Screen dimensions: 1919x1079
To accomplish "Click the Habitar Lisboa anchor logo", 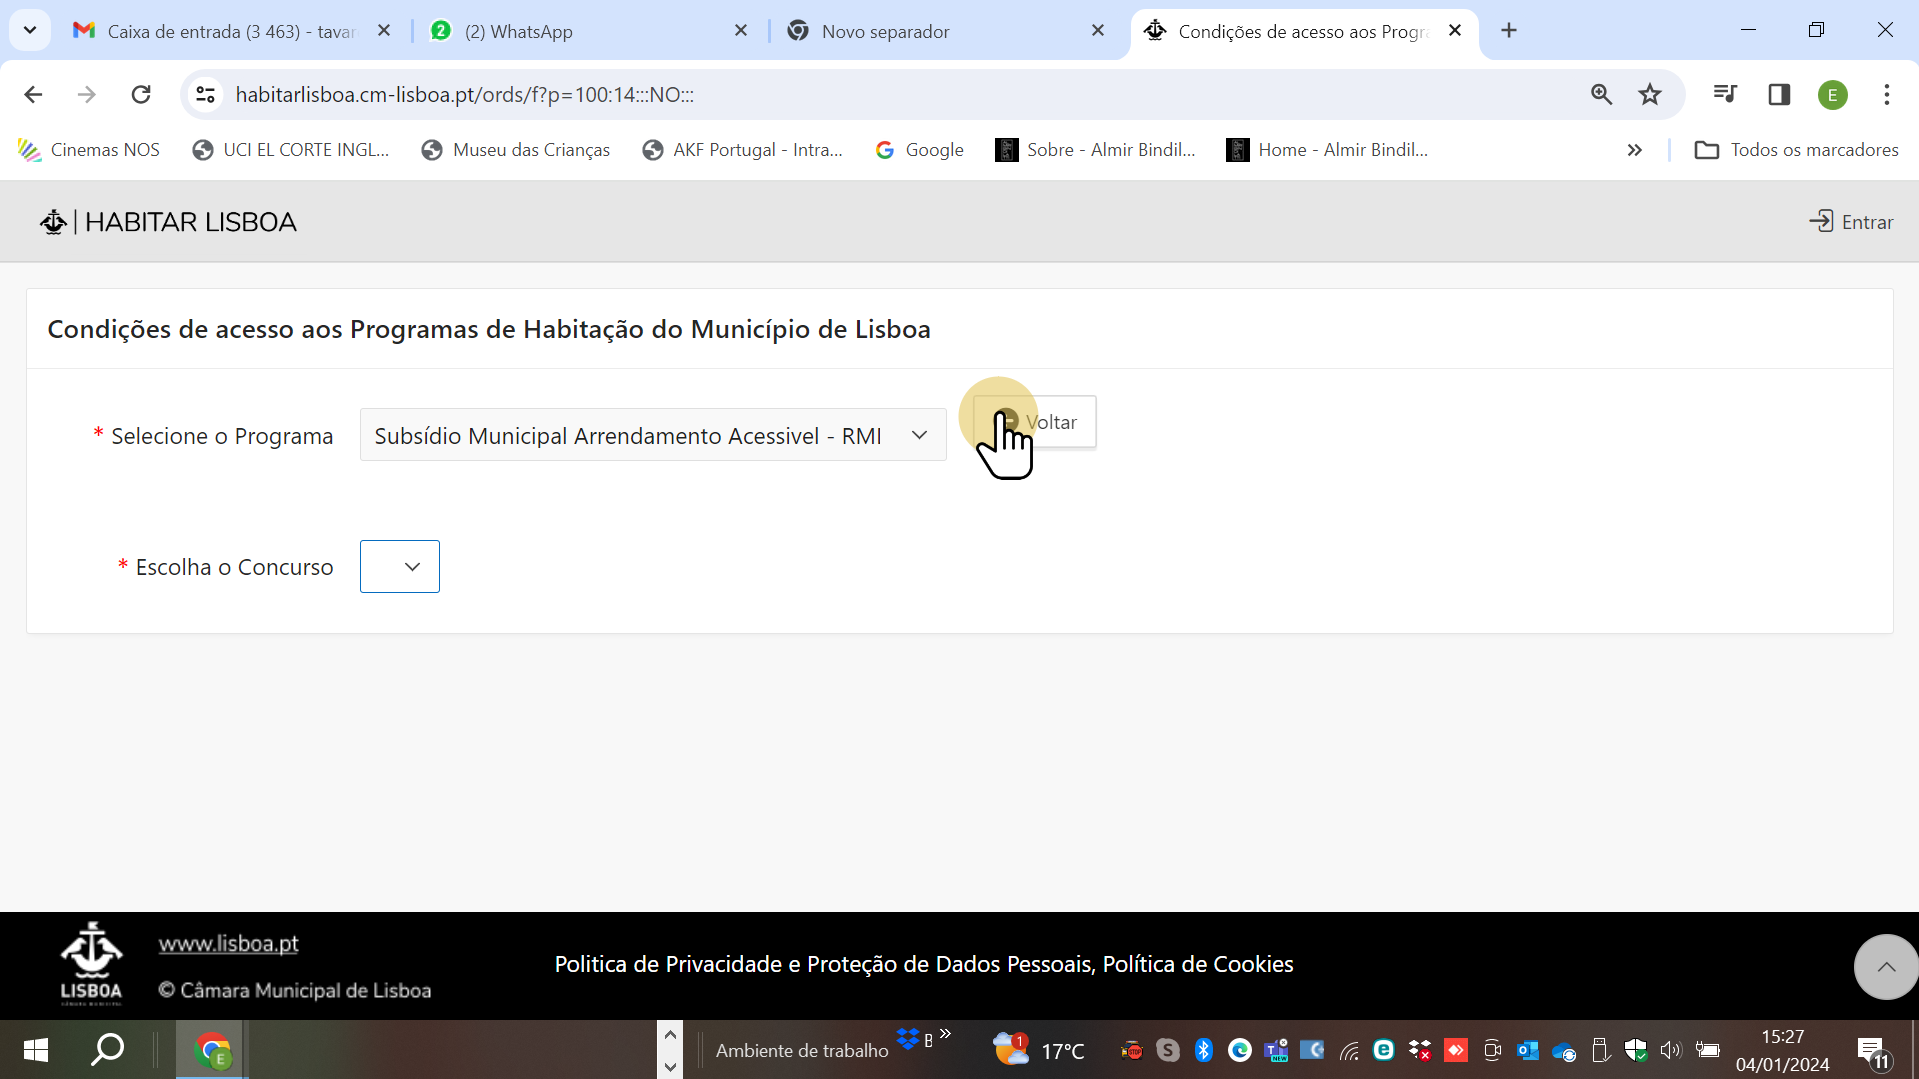I will point(52,221).
